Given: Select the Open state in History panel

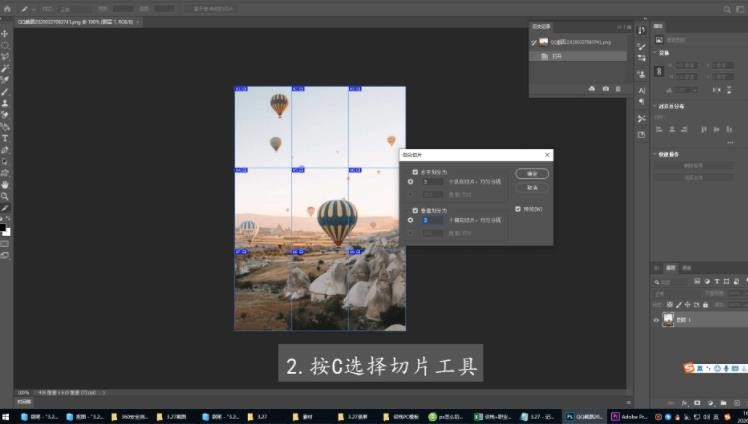Looking at the screenshot, I should pyautogui.click(x=578, y=56).
